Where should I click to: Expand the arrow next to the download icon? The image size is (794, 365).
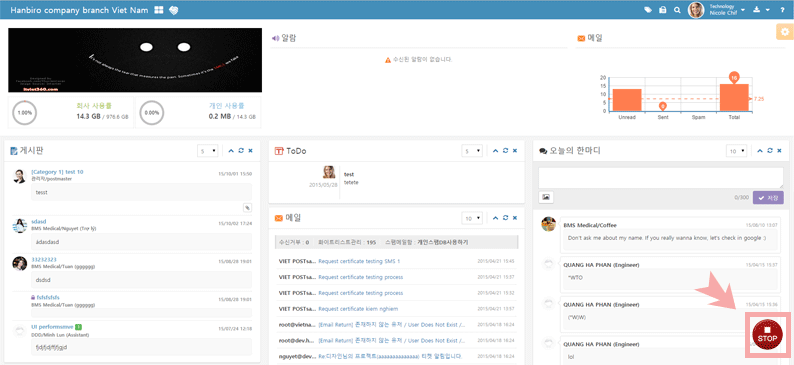[x=768, y=10]
